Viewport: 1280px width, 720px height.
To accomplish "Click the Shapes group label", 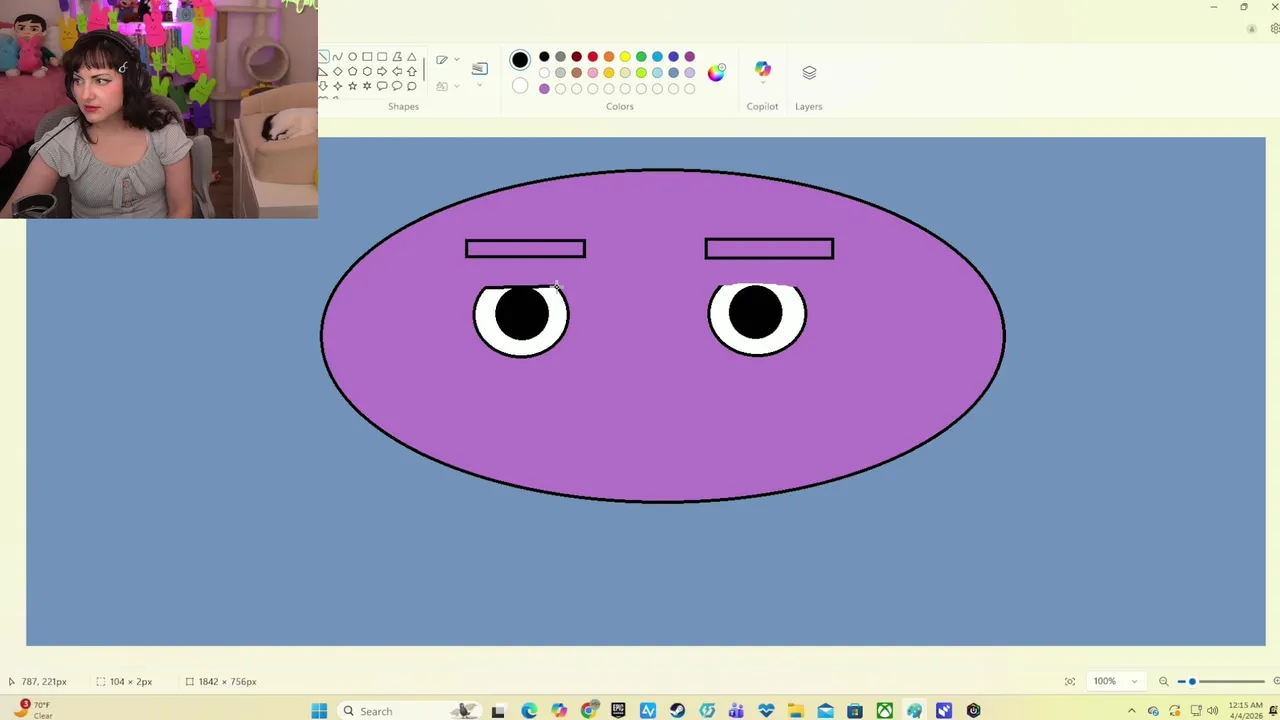I will pos(403,106).
